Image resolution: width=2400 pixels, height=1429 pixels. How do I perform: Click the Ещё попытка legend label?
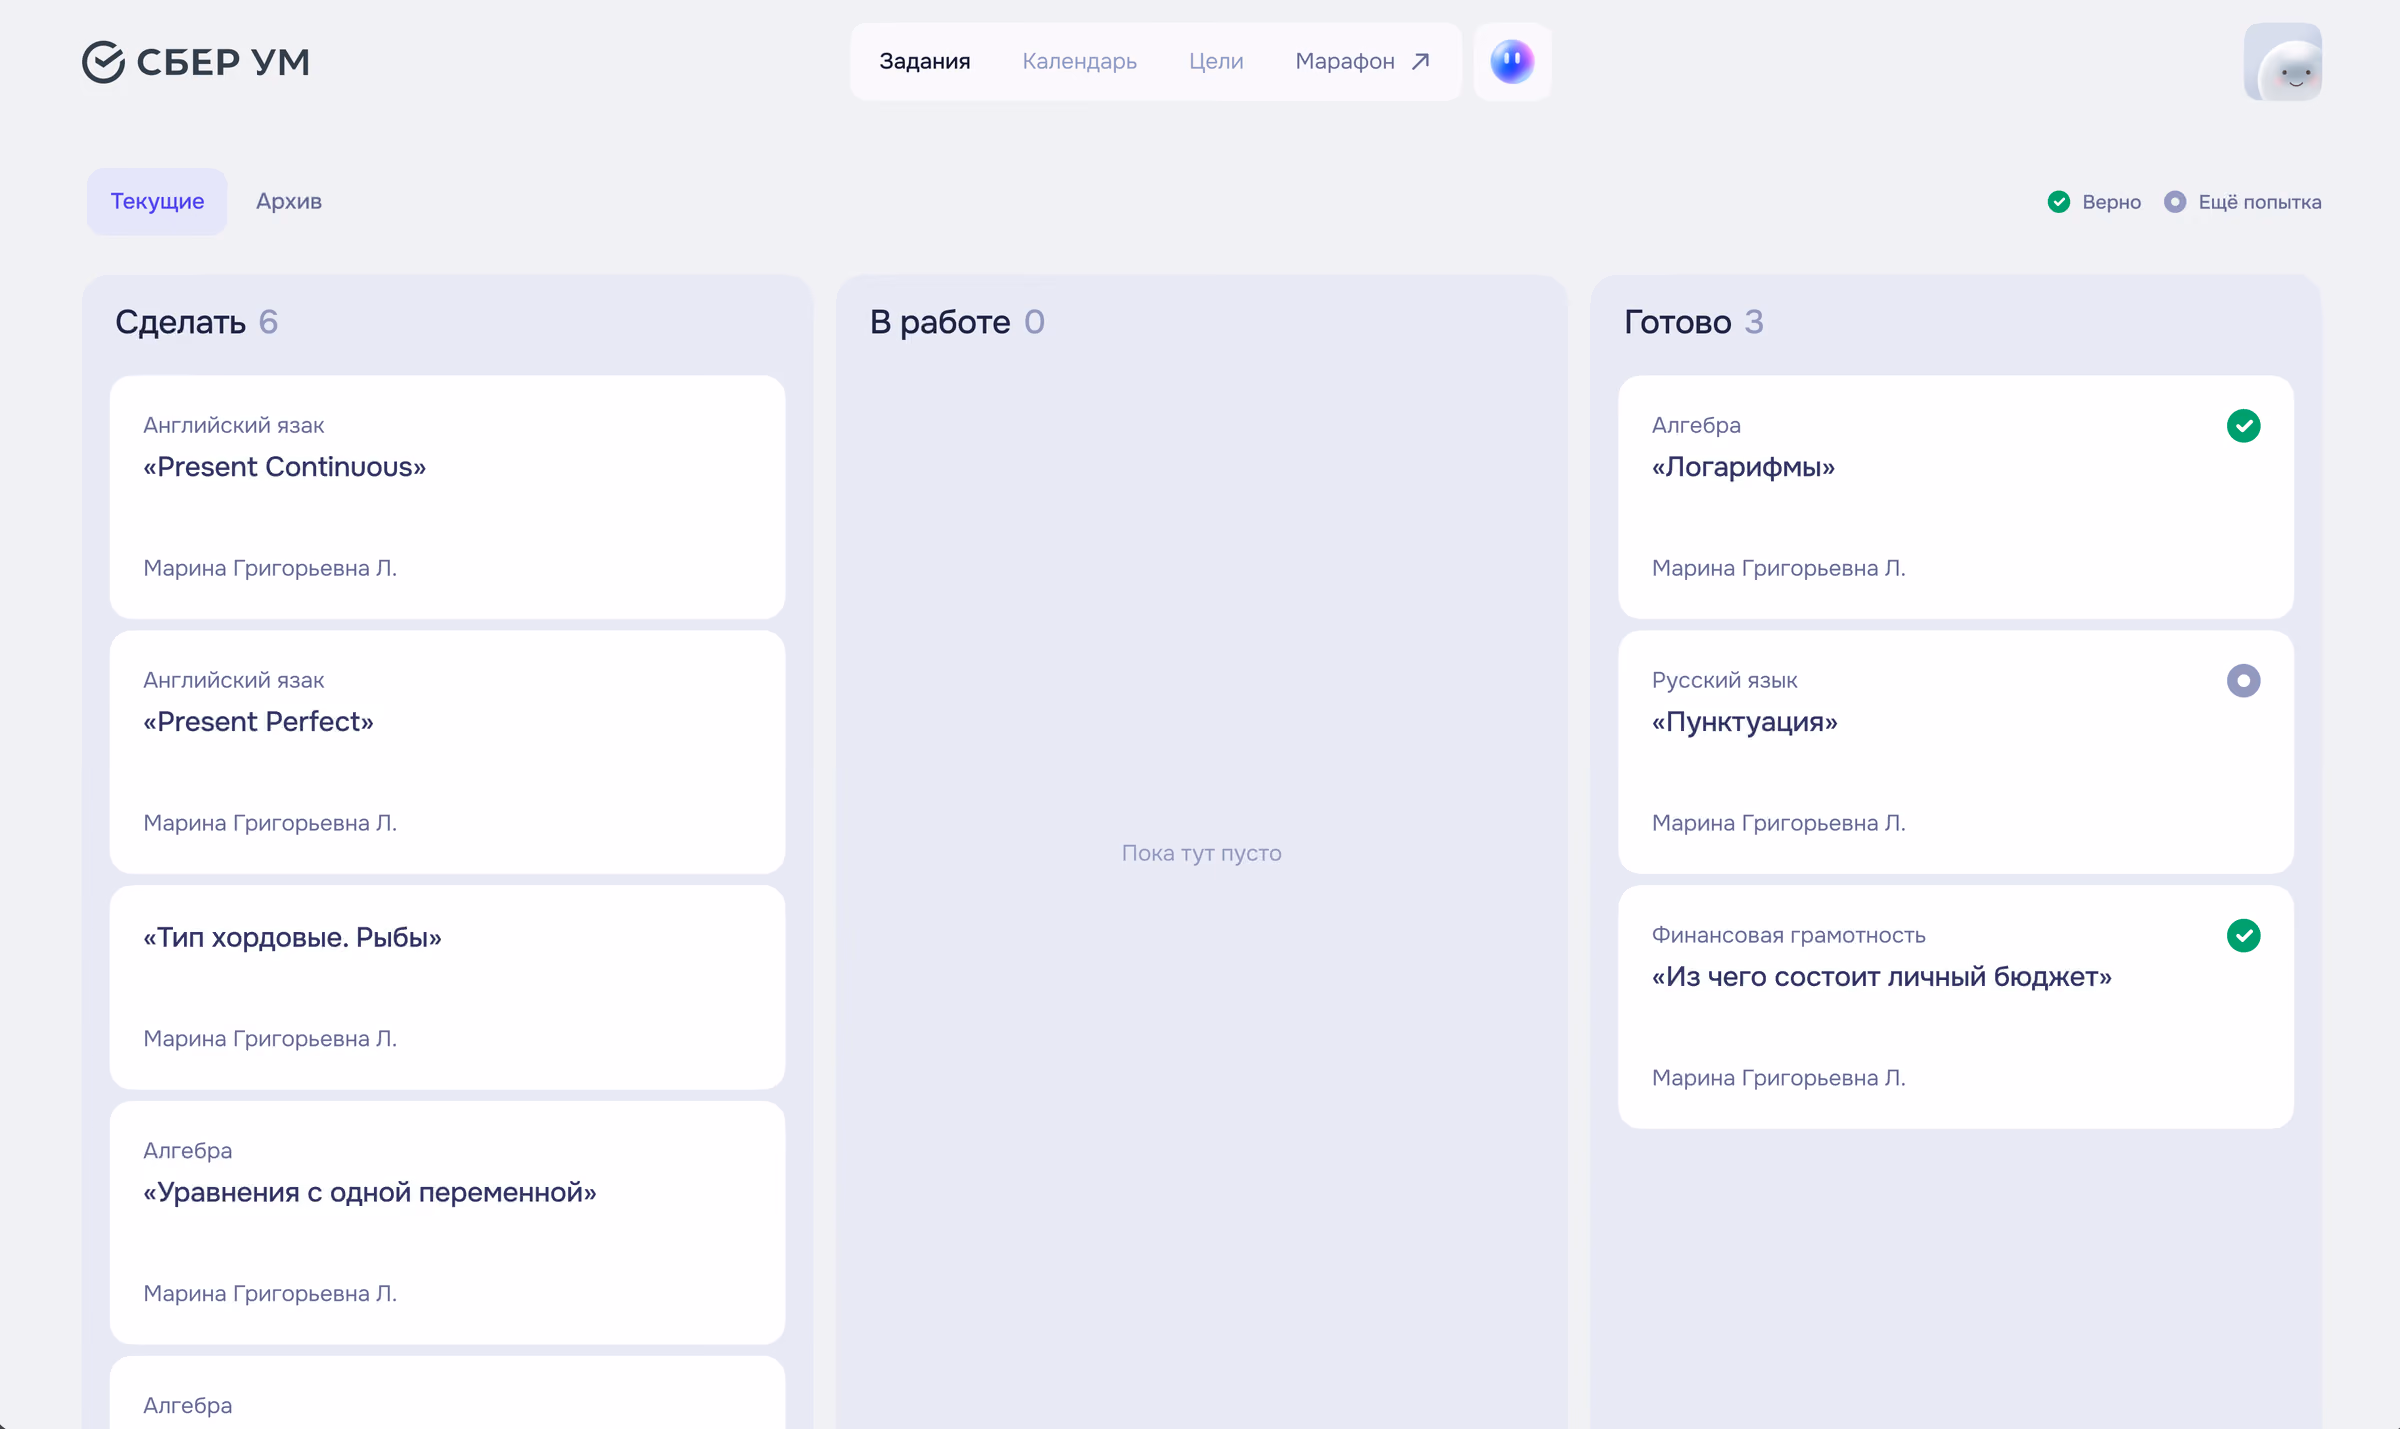tap(2259, 202)
